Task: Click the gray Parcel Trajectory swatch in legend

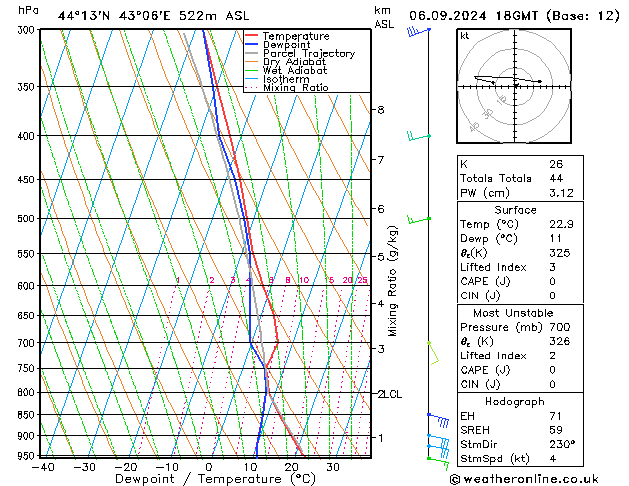Action: coord(251,53)
